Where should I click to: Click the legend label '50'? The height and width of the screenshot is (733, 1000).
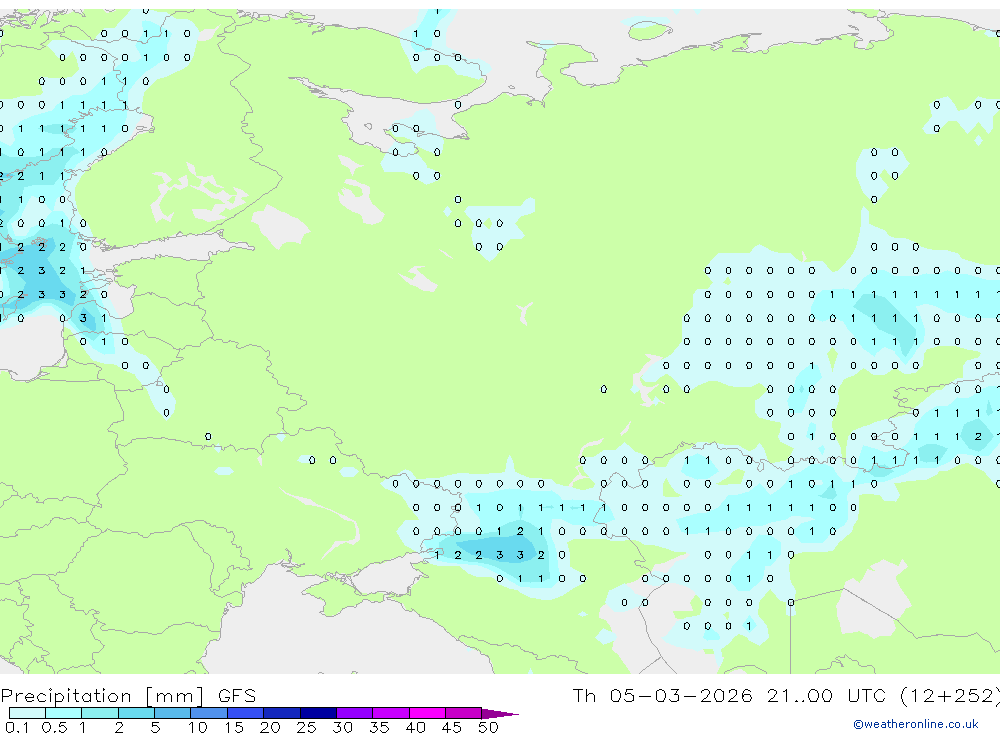488,727
